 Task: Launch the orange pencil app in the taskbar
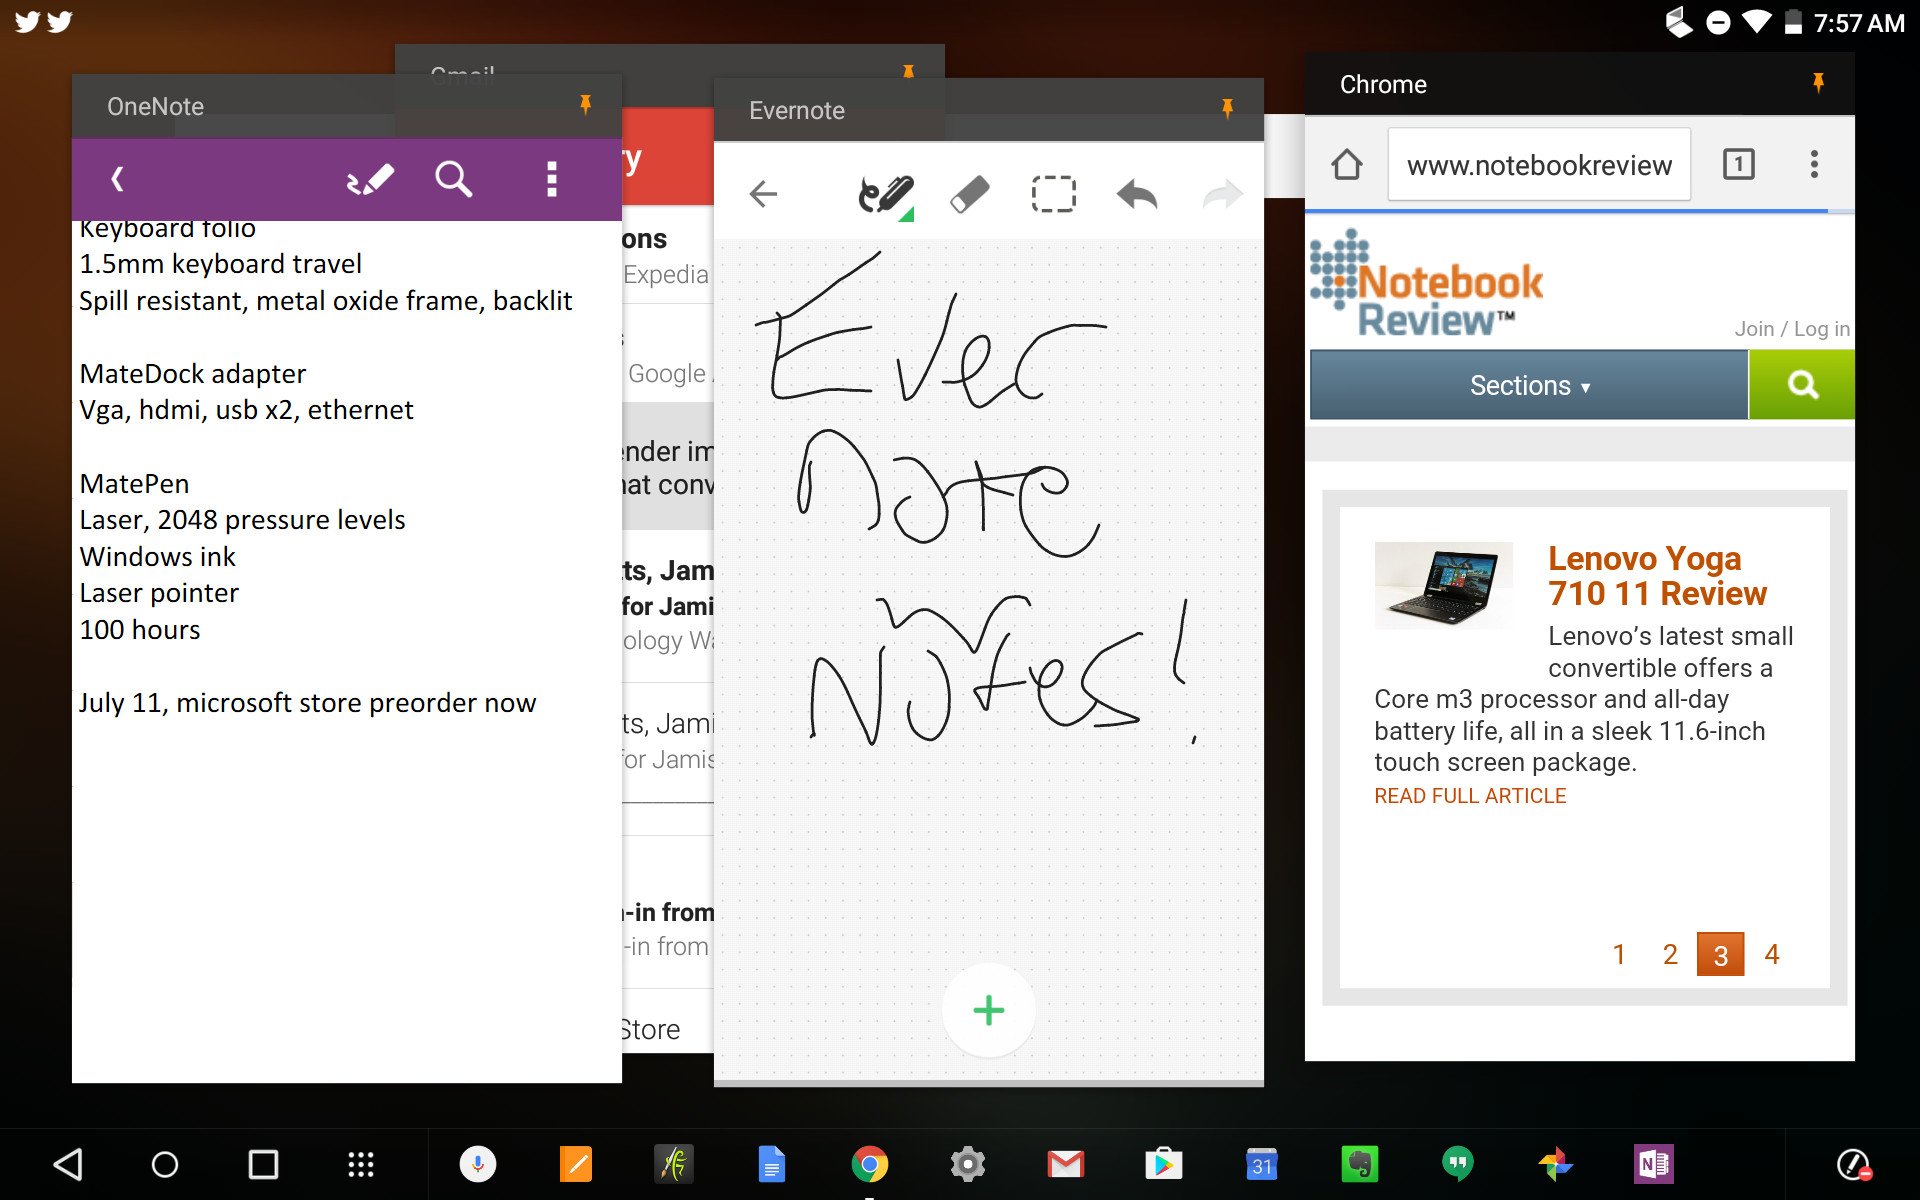[x=576, y=1164]
